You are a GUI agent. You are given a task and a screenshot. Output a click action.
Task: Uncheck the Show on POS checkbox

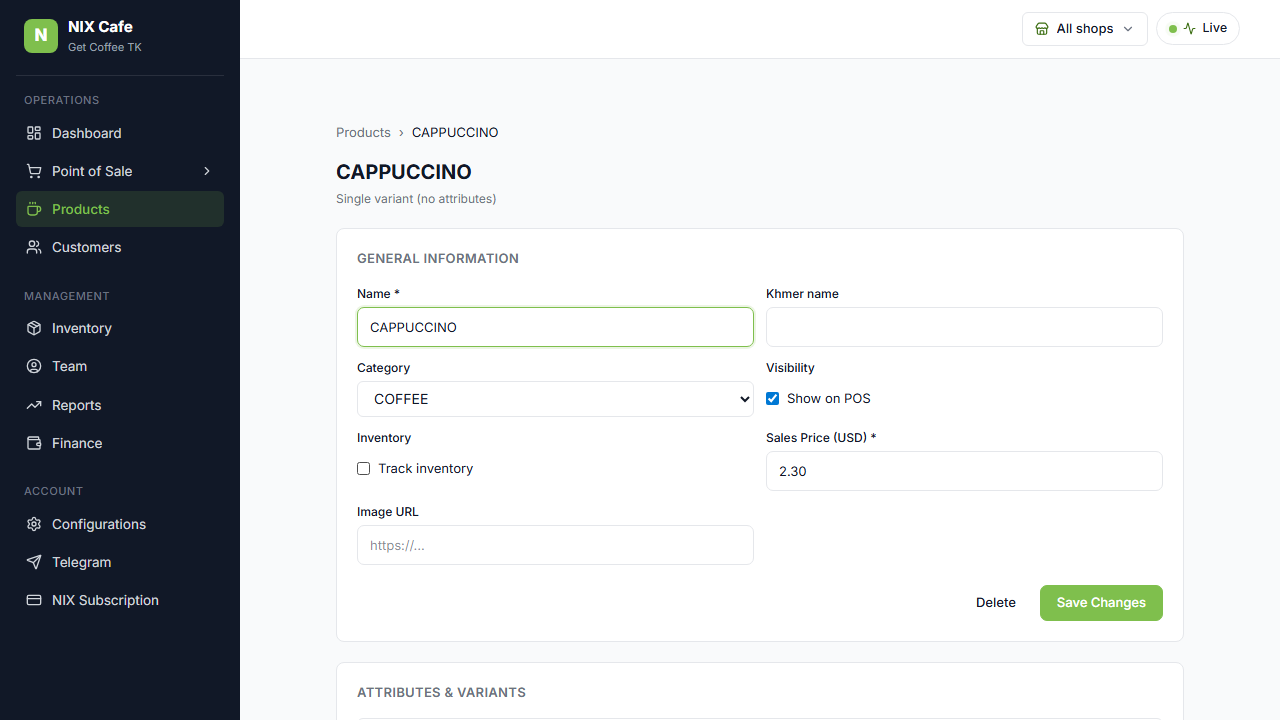point(772,398)
